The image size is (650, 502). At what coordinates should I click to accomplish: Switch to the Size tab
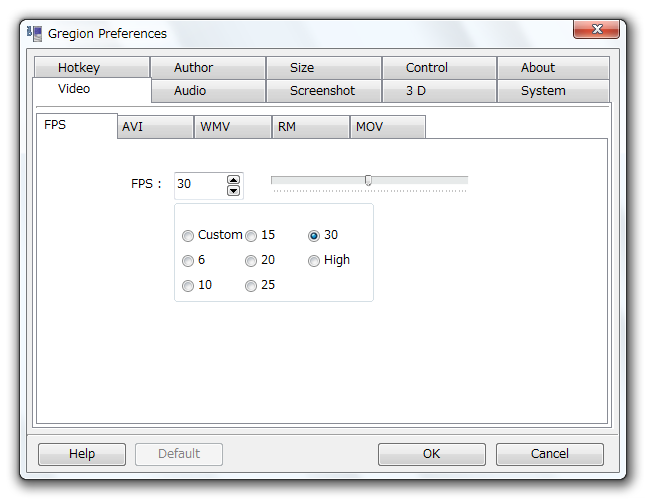point(324,68)
